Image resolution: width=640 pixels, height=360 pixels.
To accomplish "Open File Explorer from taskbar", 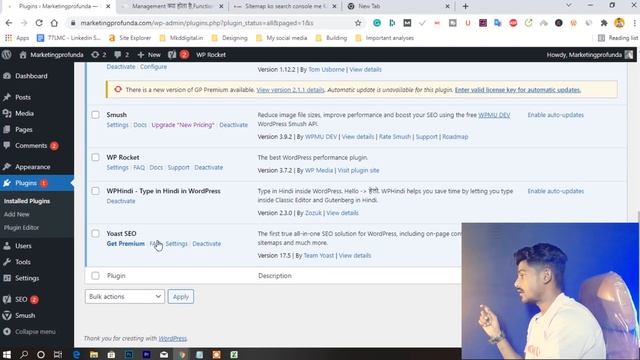I will click(94, 354).
